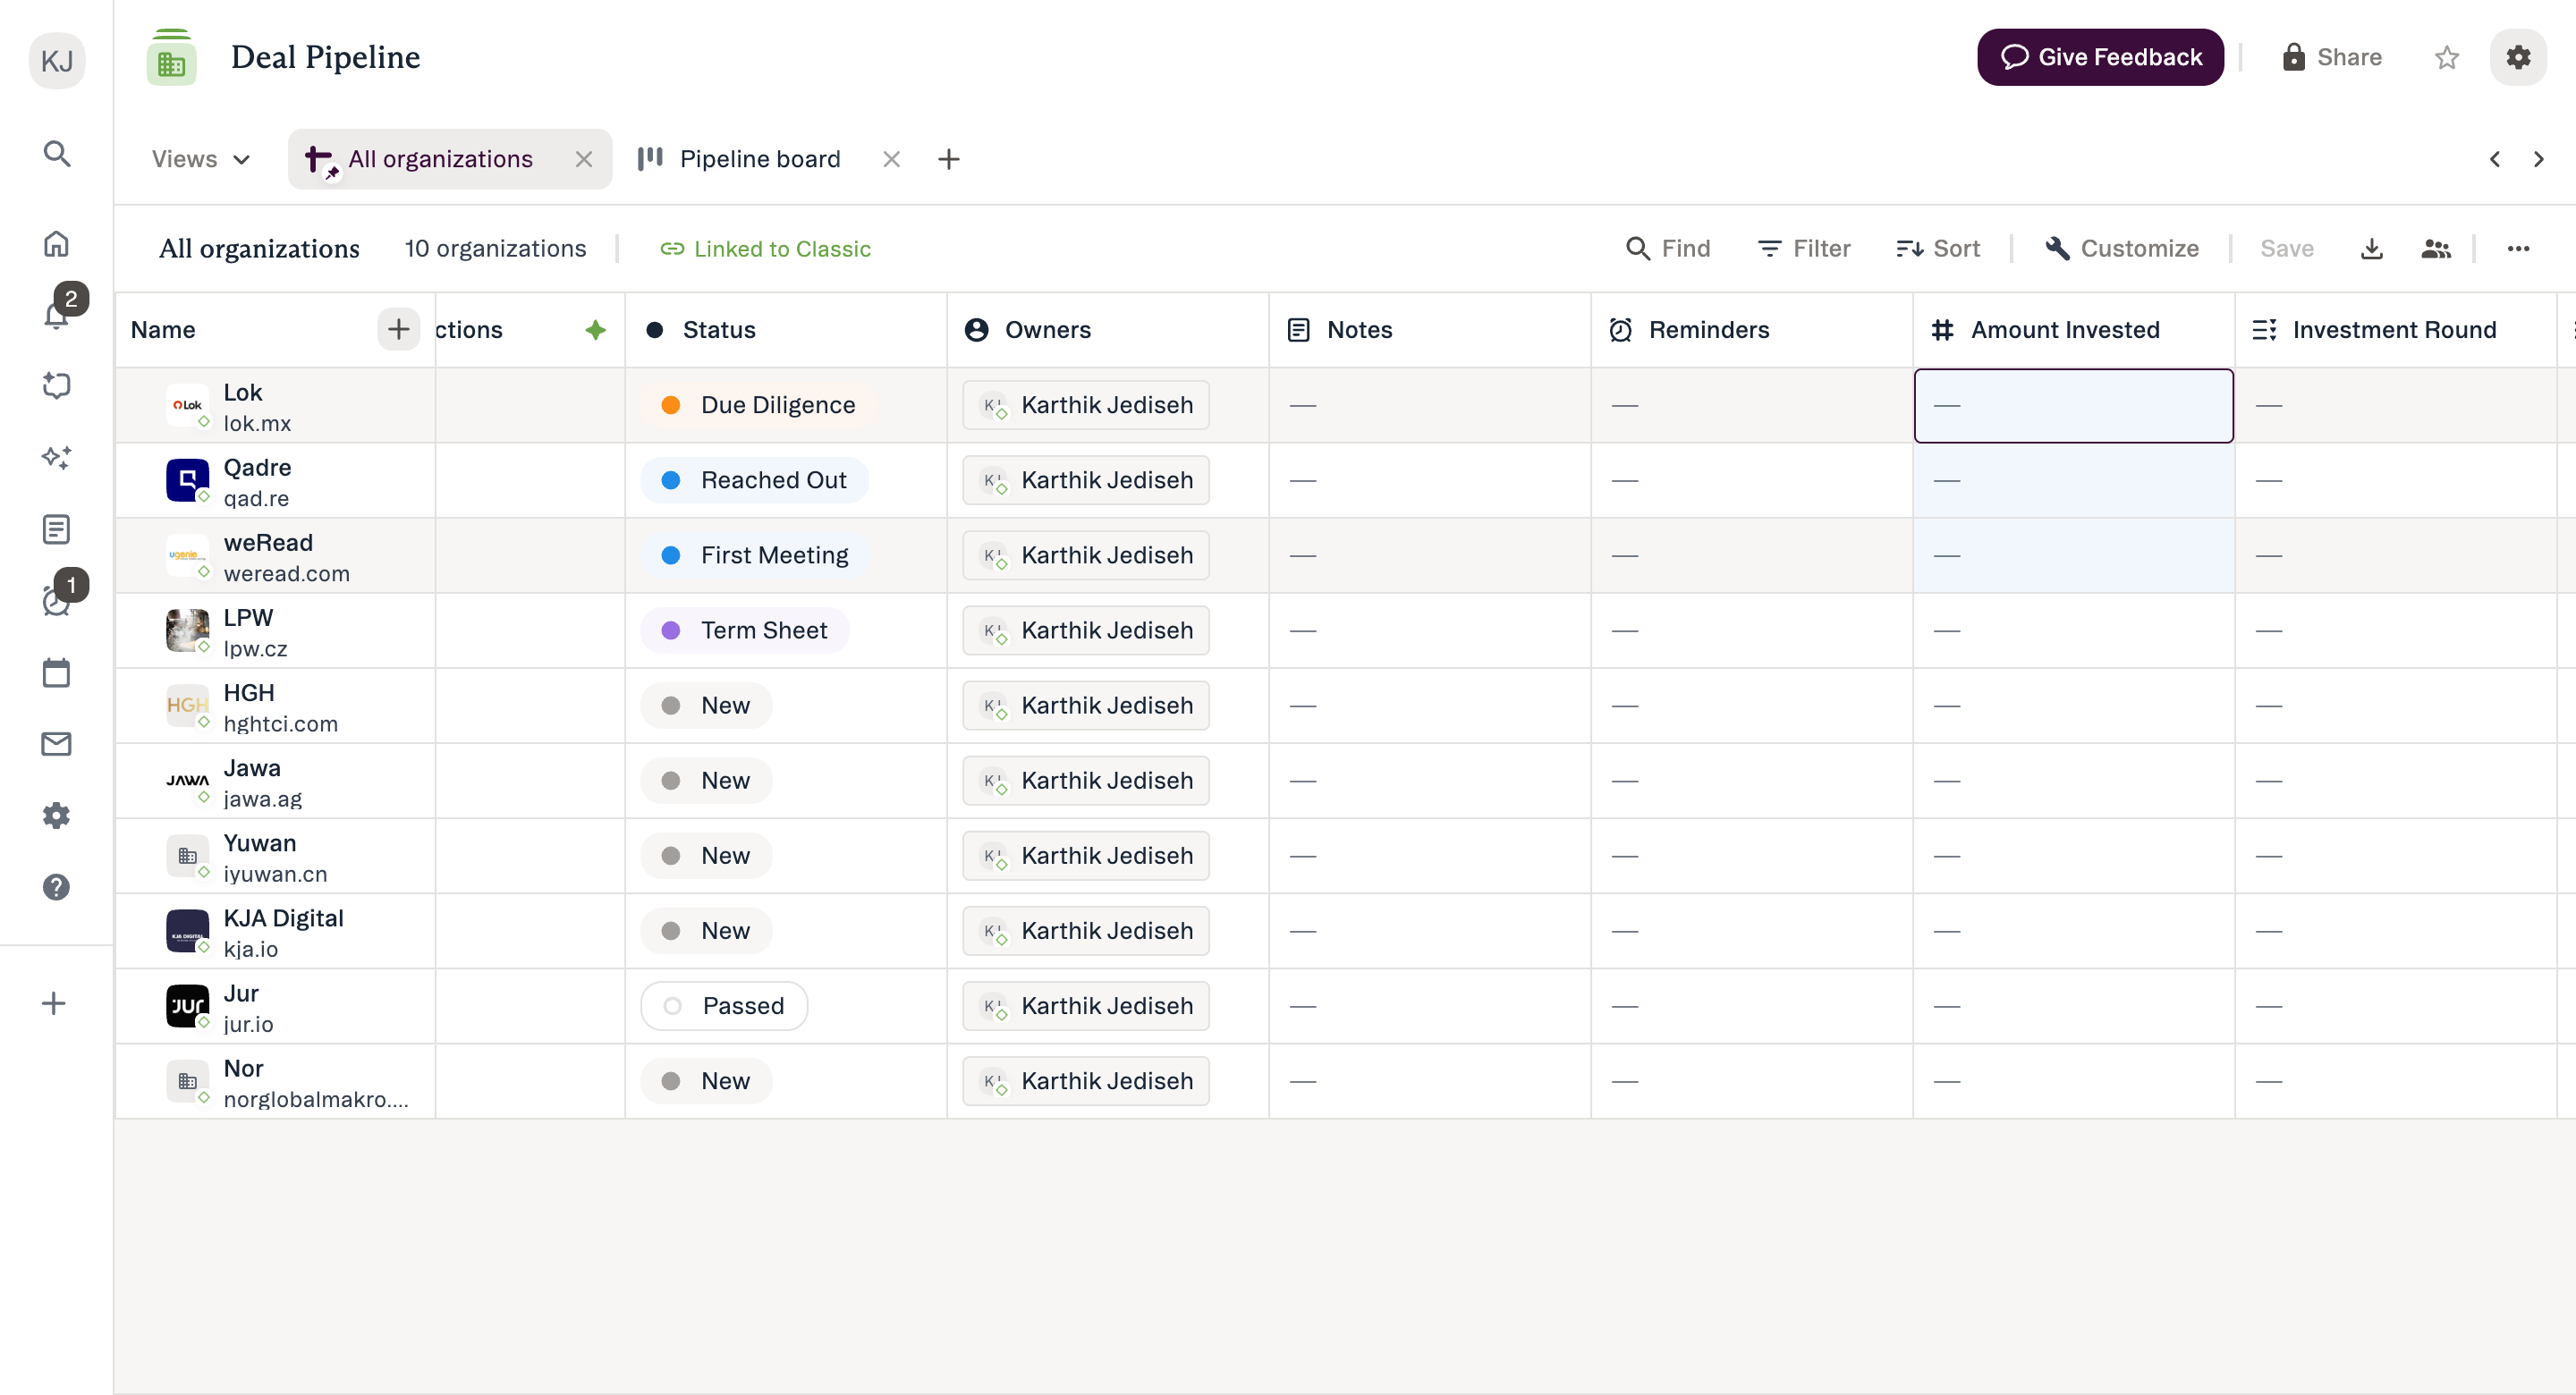Image resolution: width=2576 pixels, height=1395 pixels.
Task: Open sidebar settings gear
Action: pyautogui.click(x=57, y=815)
